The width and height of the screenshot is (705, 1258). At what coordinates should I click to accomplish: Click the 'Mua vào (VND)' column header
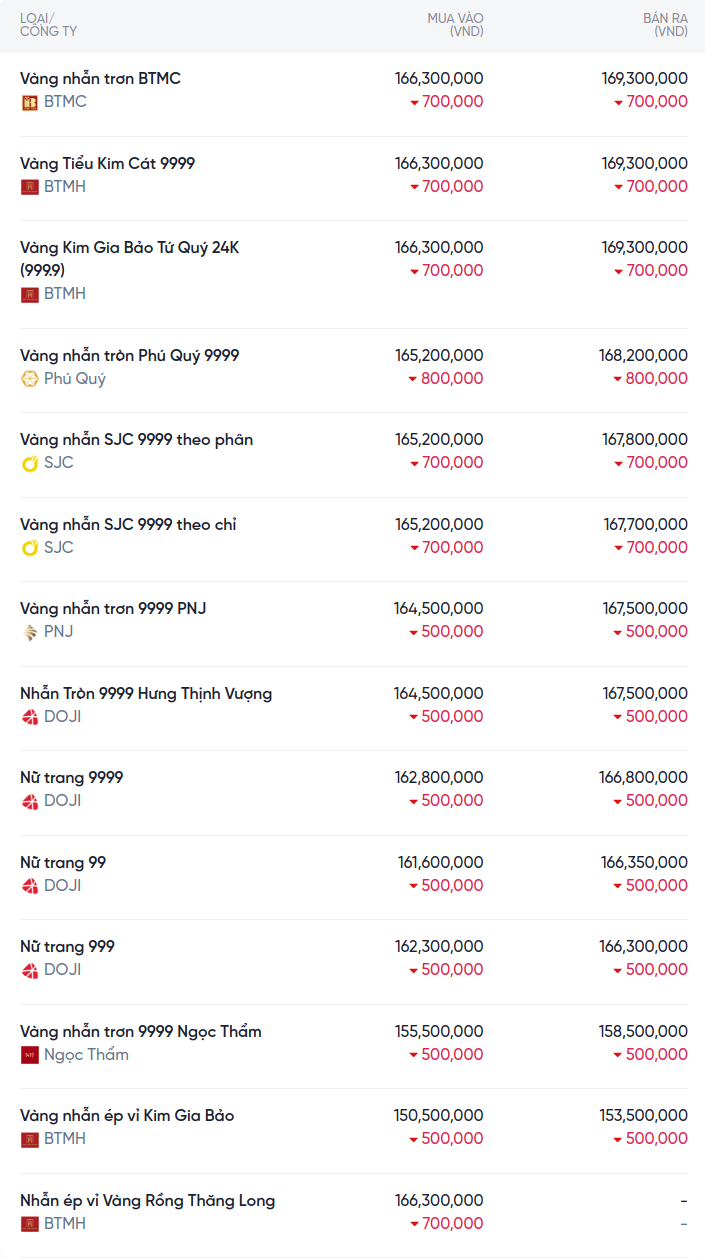click(455, 25)
